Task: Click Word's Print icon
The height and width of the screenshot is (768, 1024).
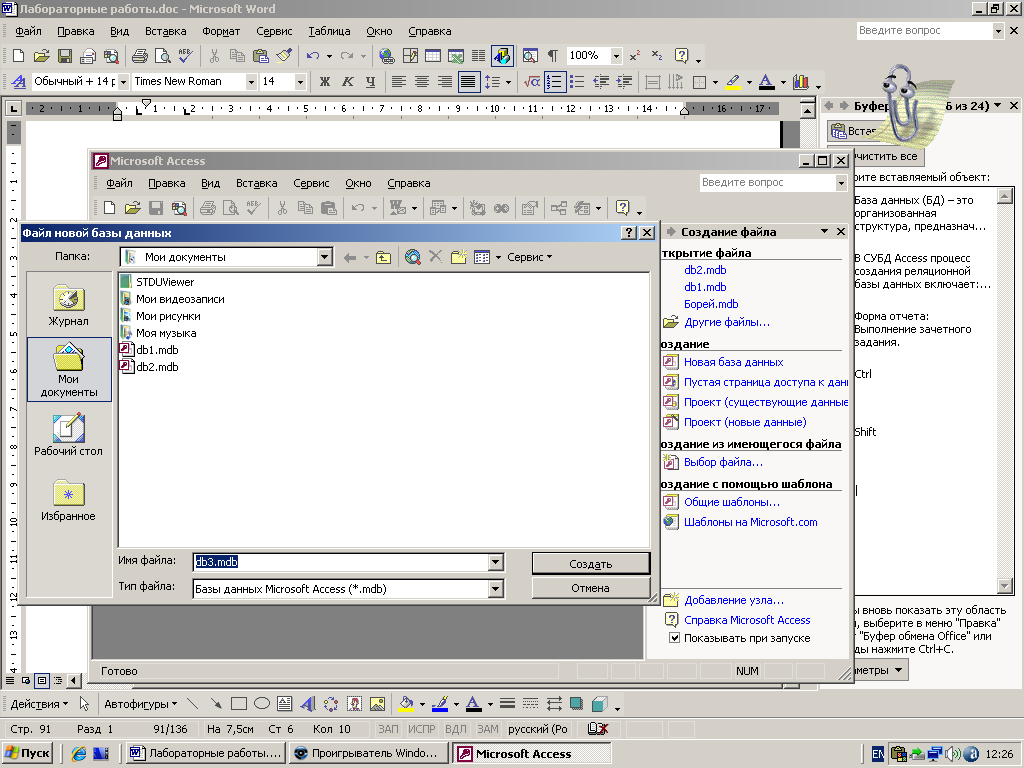Action: point(140,56)
